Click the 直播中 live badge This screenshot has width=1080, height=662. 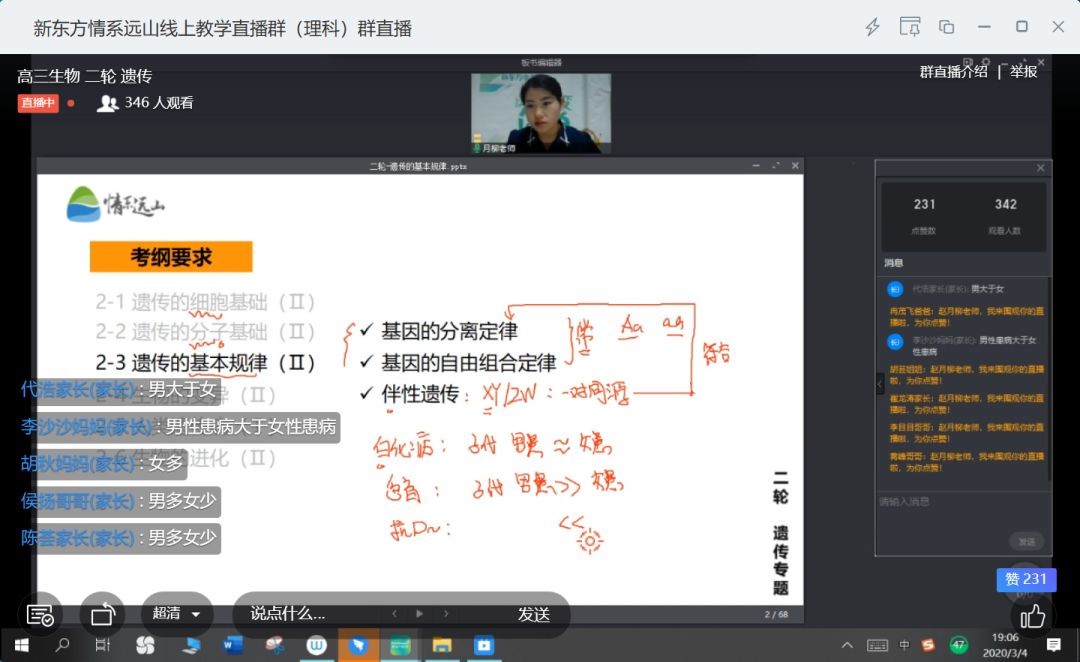tap(38, 103)
